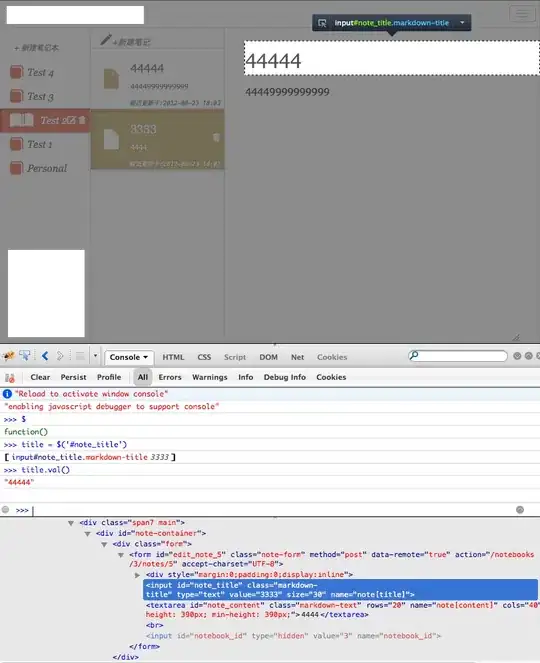
Task: Toggle the Firebug command line lines icon
Action: (x=80, y=356)
